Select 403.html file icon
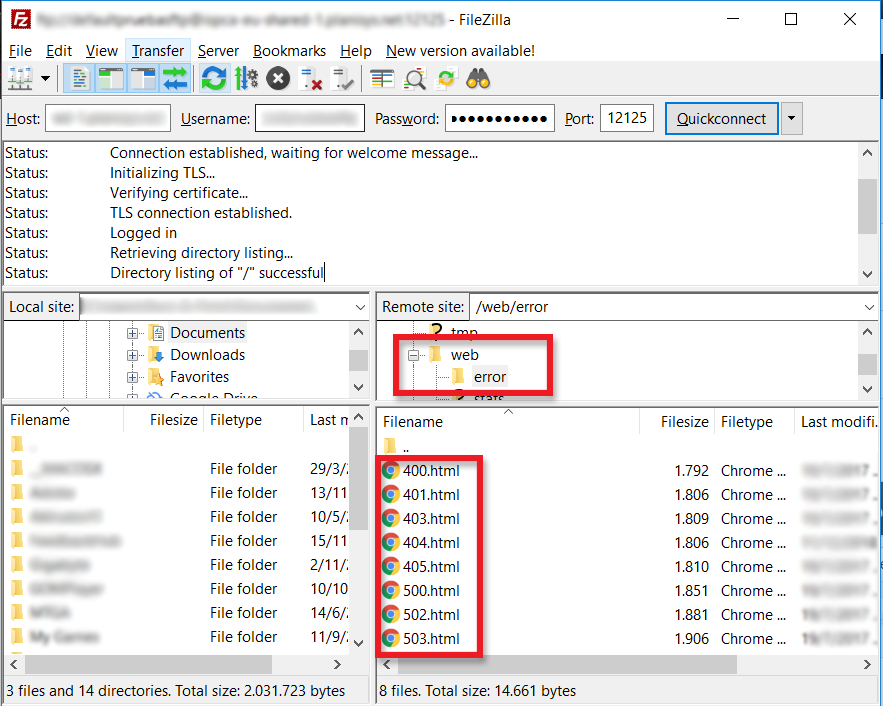This screenshot has width=883, height=706. (391, 519)
